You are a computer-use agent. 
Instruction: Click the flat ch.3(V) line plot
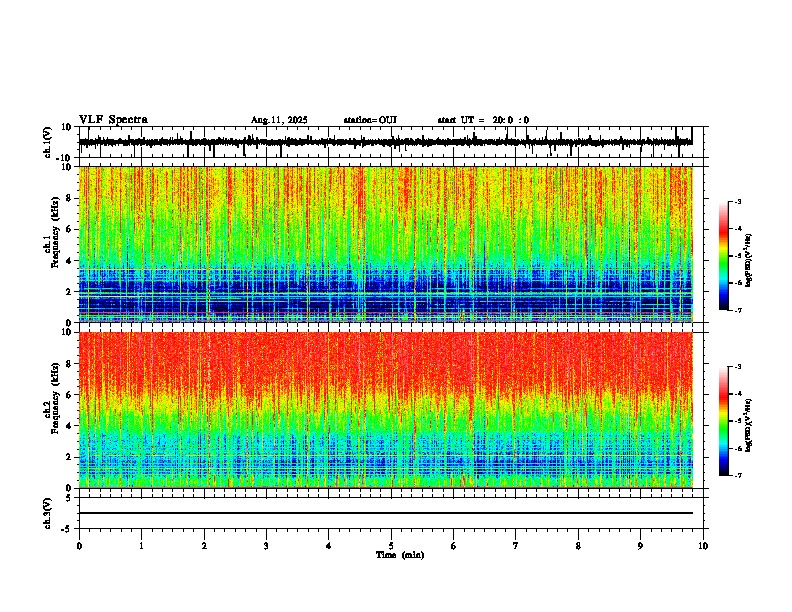coord(391,513)
